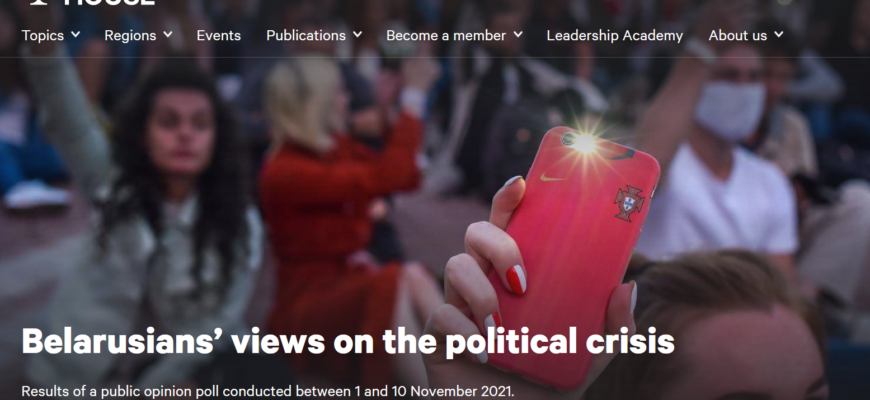
Task: Click the Chatham House logo at top
Action: click(92, 2)
